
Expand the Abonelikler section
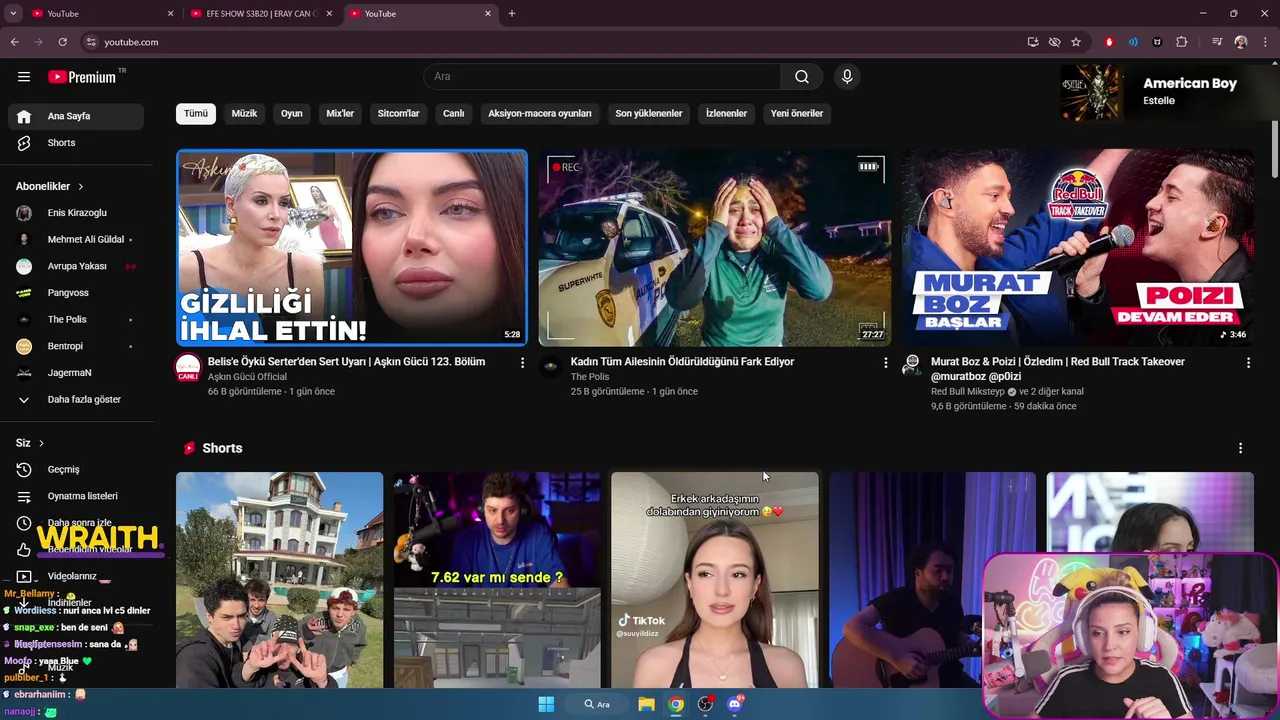tap(50, 186)
